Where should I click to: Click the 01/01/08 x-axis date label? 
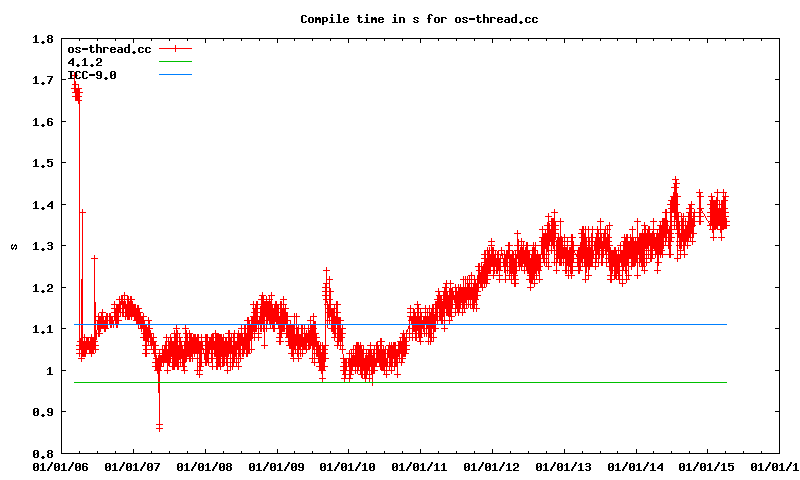click(204, 466)
